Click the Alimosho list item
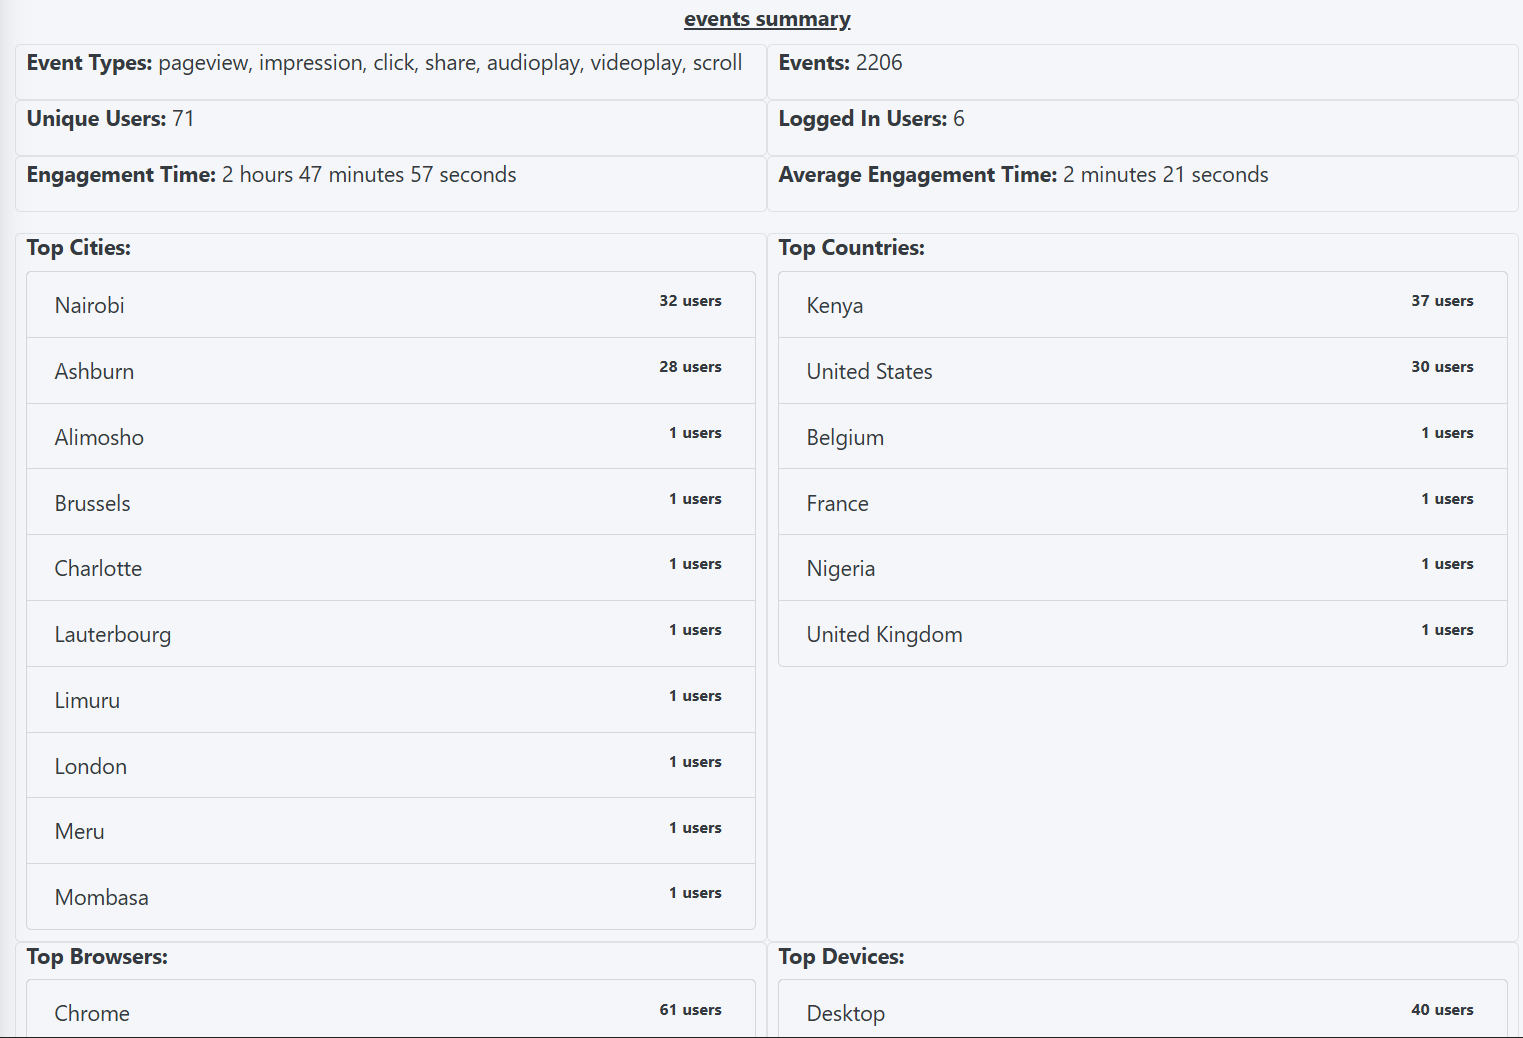1523x1038 pixels. [390, 437]
